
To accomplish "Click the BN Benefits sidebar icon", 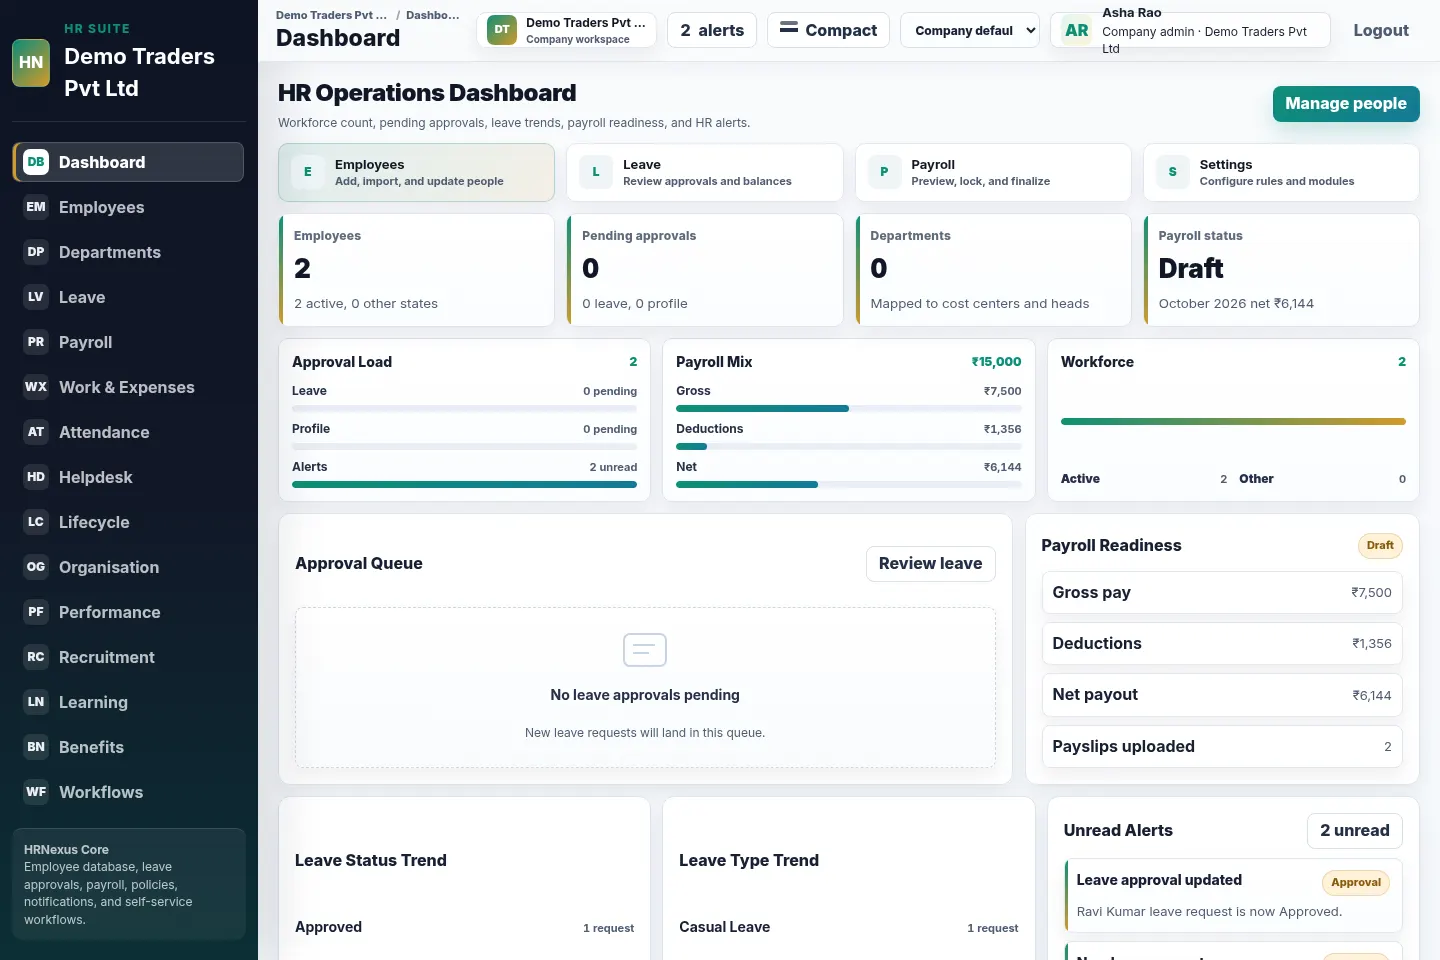I will (36, 747).
